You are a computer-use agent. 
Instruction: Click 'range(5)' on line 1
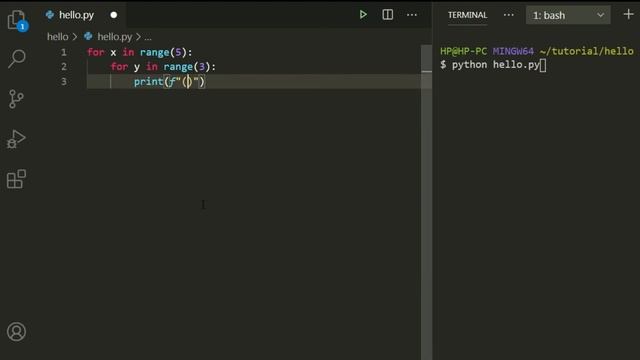coord(163,52)
